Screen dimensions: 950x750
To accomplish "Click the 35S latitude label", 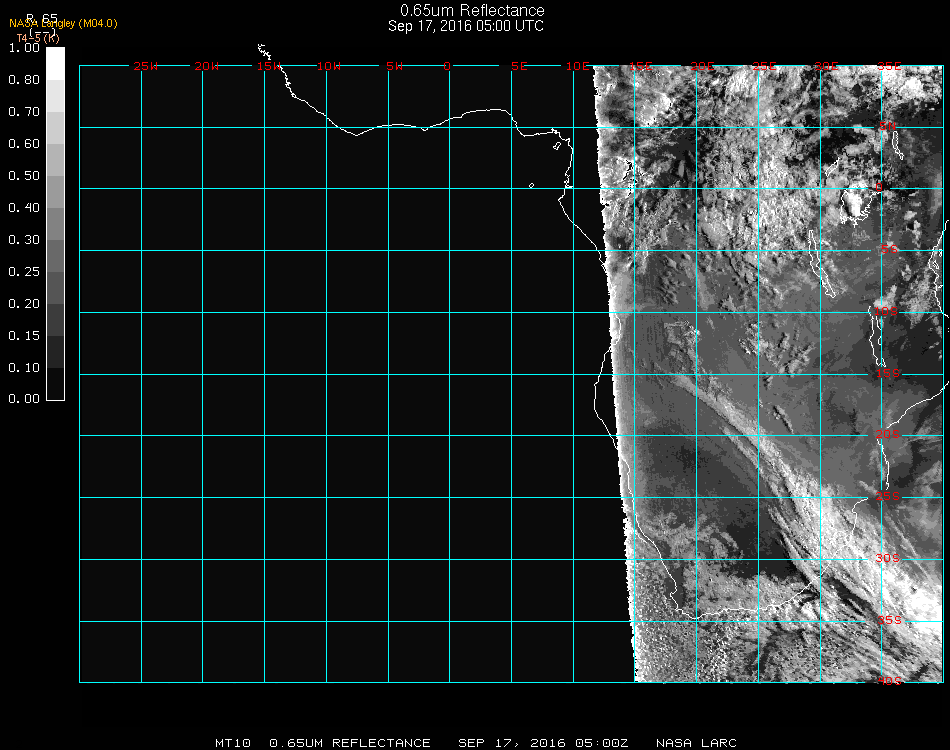I will point(889,620).
